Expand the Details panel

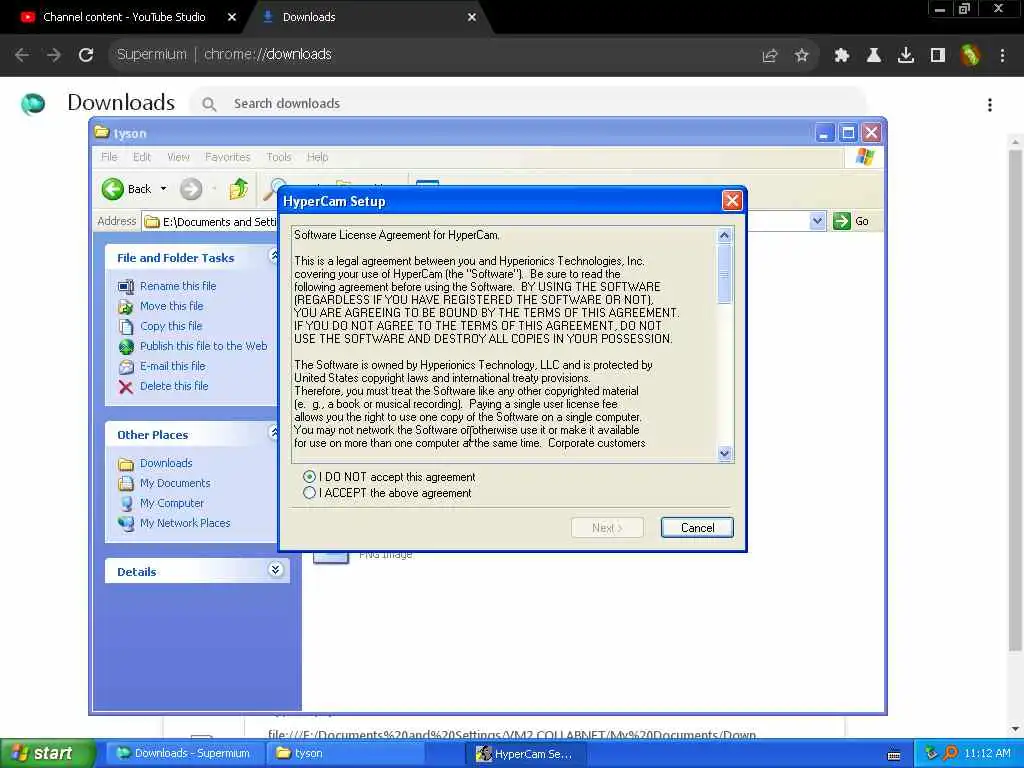(276, 570)
